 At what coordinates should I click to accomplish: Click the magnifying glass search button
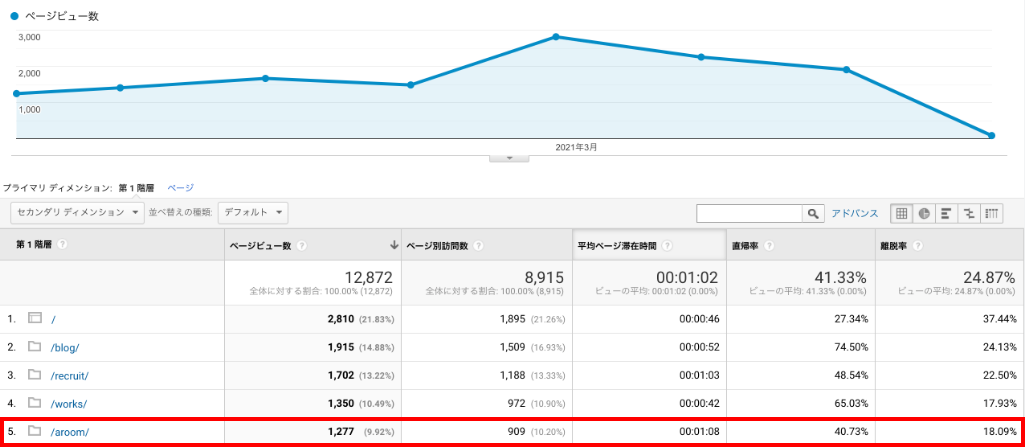pos(813,213)
